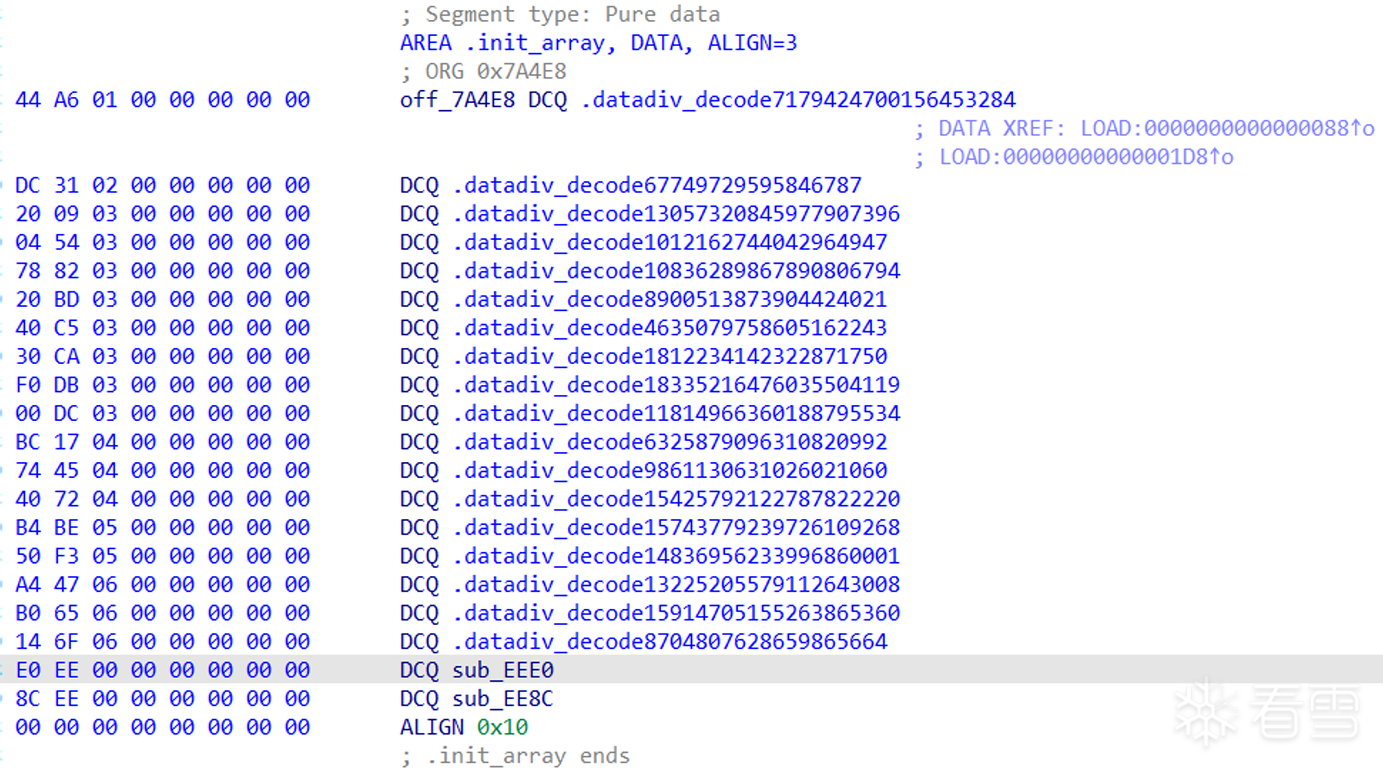The image size is (1383, 773).
Task: Click the "; .init_array ends" comment
Action: pos(515,756)
